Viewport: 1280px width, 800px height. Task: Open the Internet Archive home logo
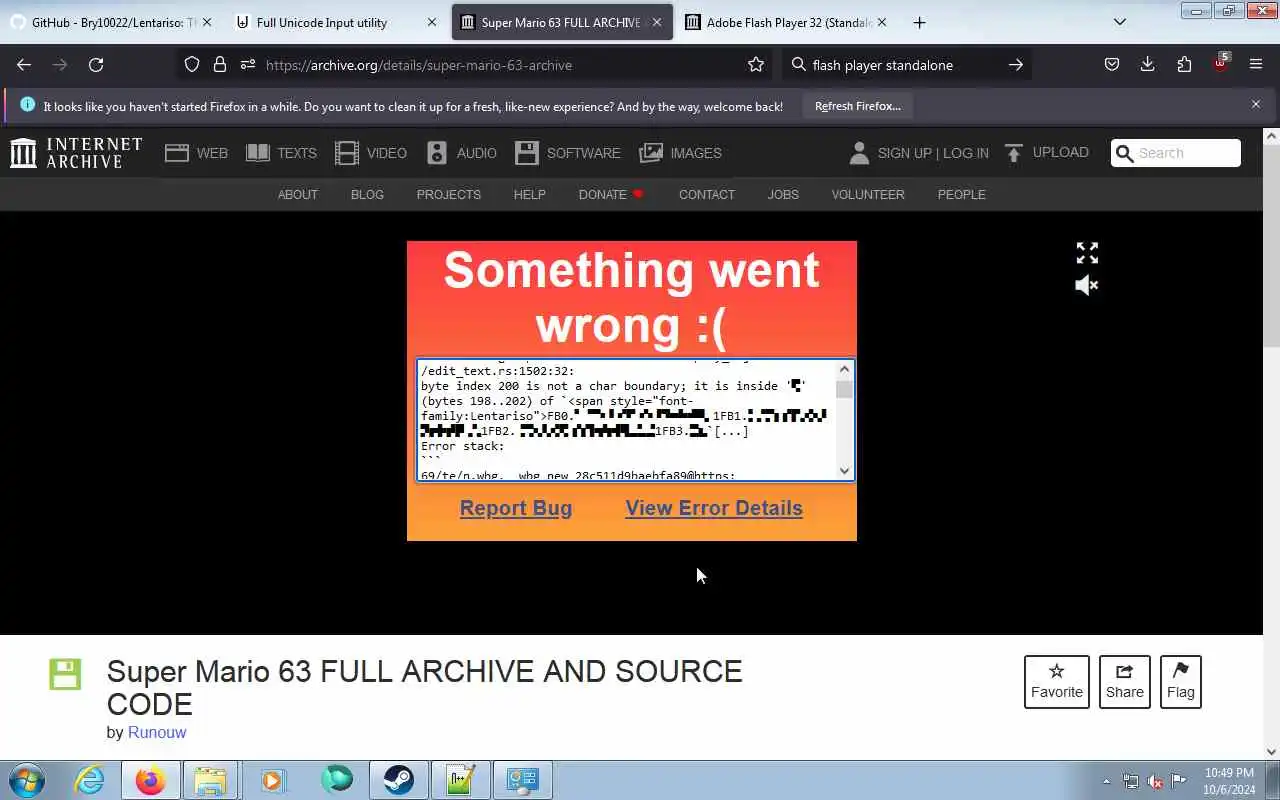pyautogui.click(x=76, y=153)
